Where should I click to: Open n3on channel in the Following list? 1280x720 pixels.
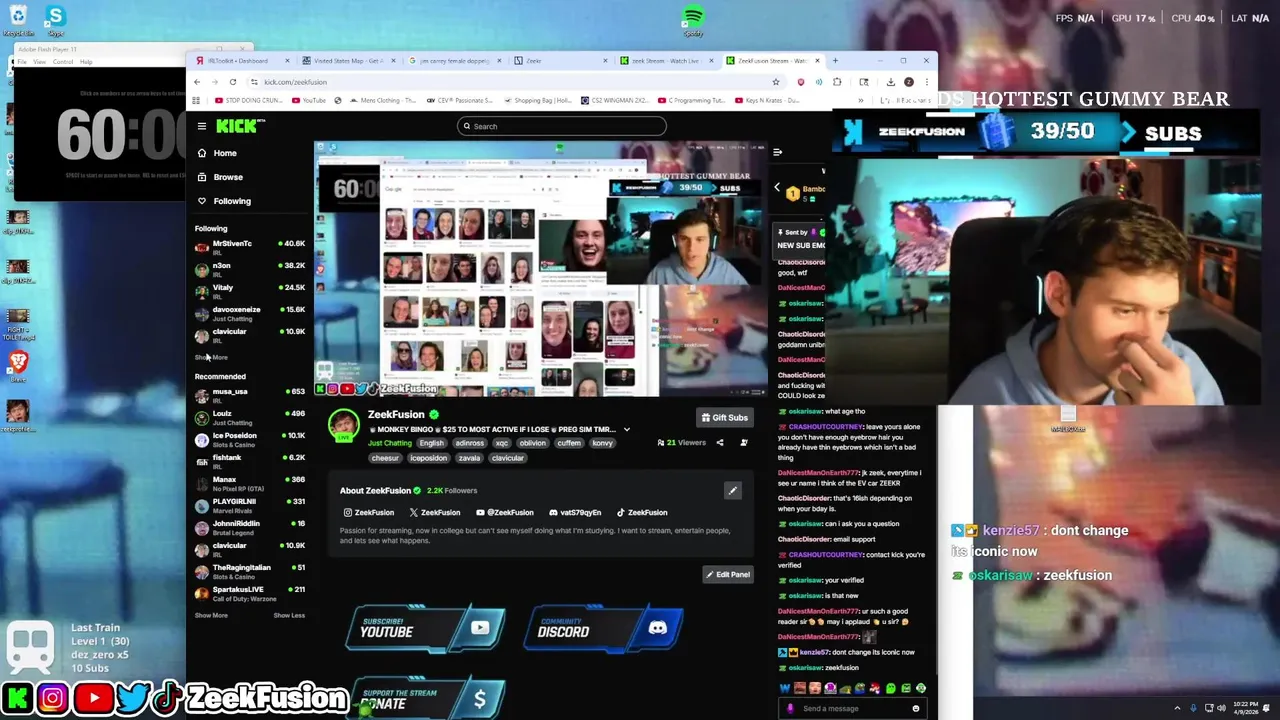pos(250,269)
